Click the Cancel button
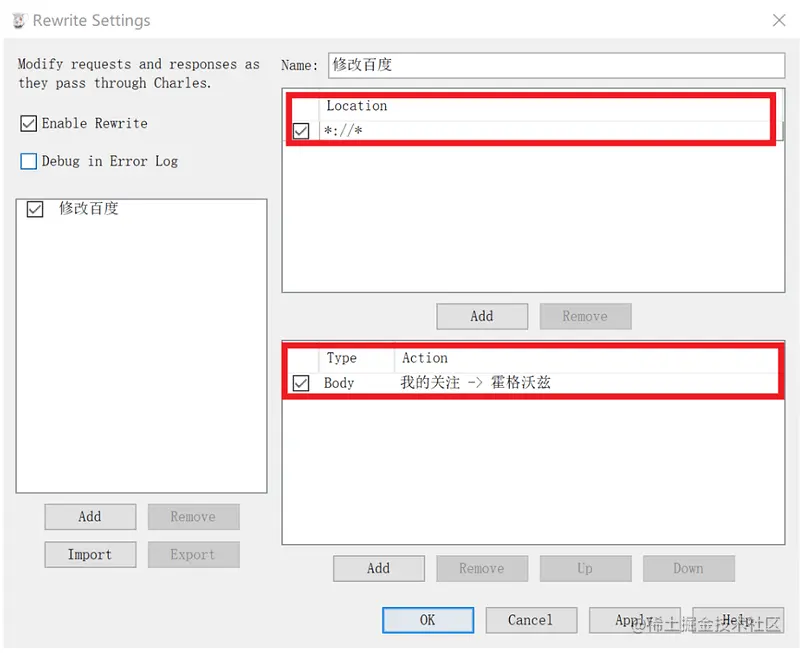This screenshot has width=800, height=653. tap(531, 620)
